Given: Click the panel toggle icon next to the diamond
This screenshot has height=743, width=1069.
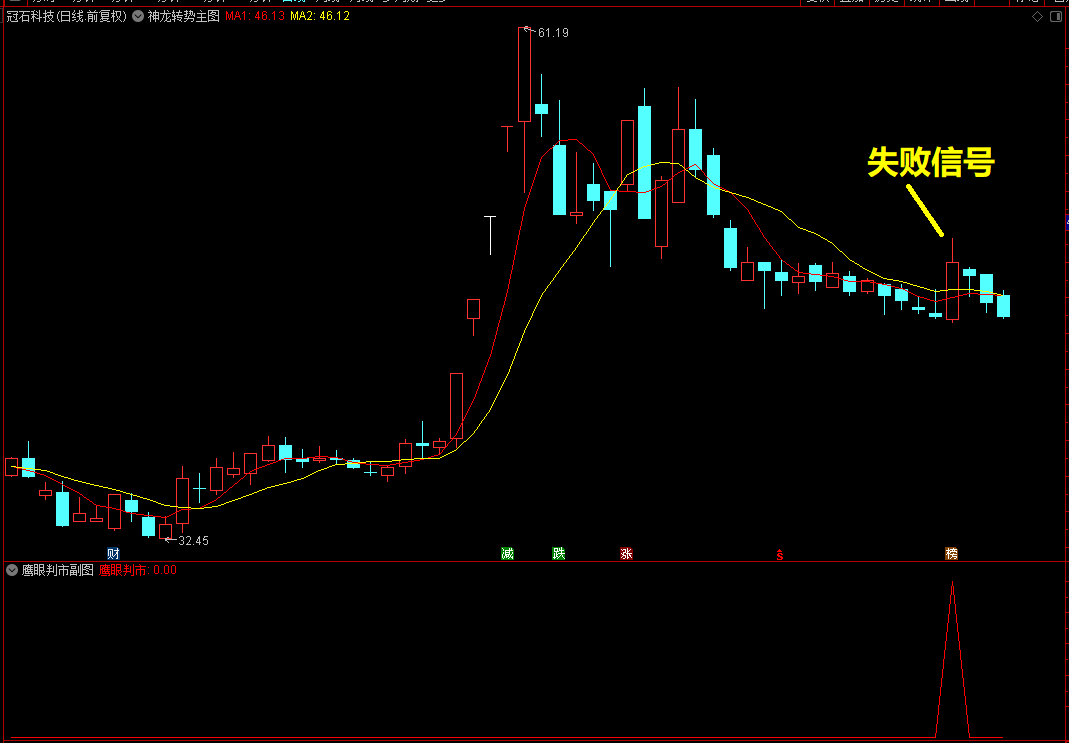Looking at the screenshot, I should [x=1057, y=16].
